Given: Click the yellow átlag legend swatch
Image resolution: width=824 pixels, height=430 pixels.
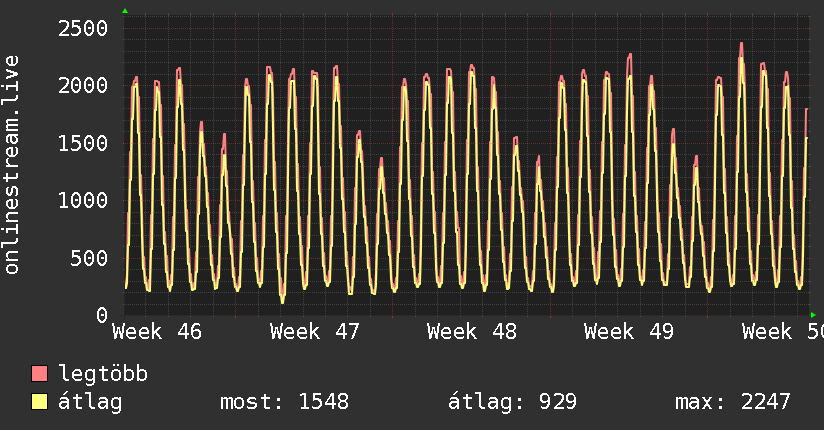Looking at the screenshot, I should [x=39, y=402].
